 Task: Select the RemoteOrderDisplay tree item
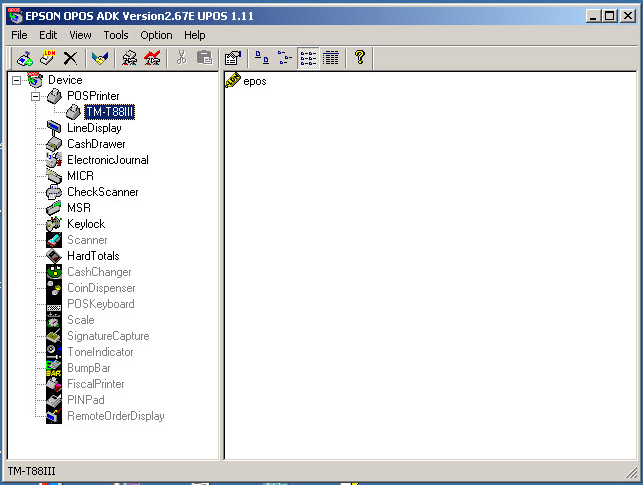click(116, 416)
